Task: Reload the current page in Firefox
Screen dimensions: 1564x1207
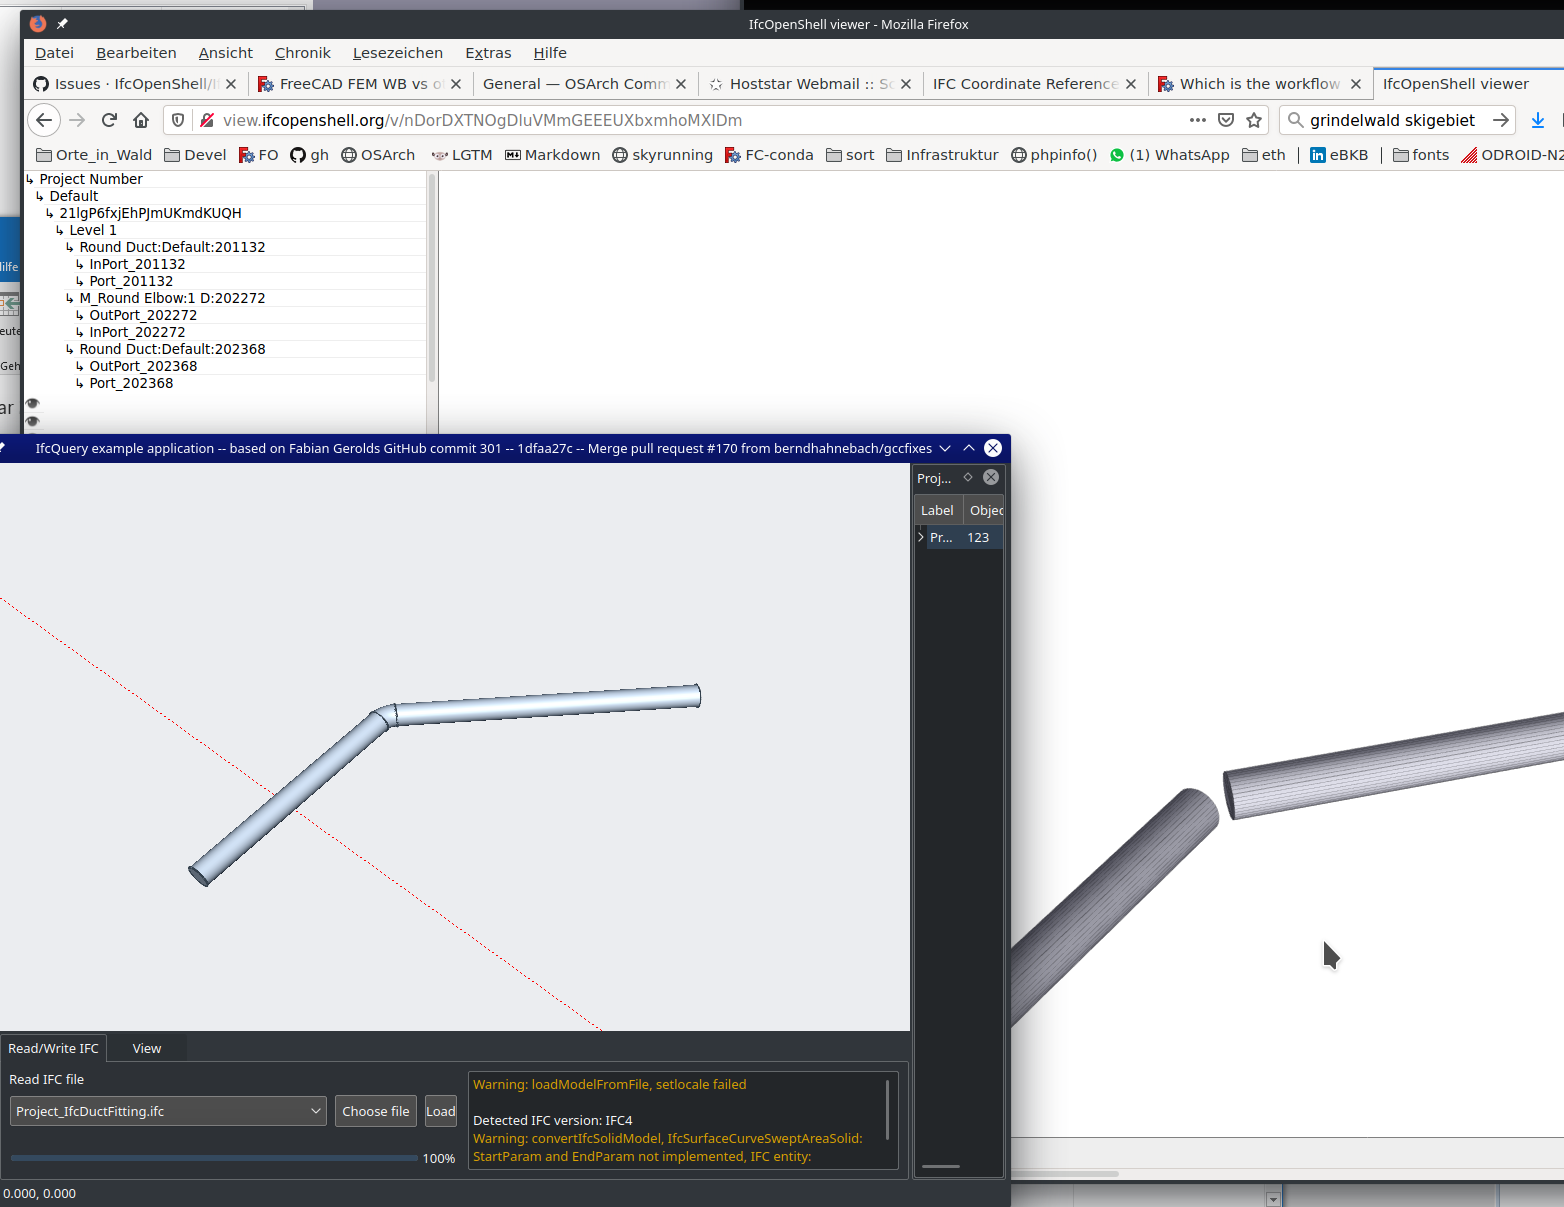Action: [109, 120]
